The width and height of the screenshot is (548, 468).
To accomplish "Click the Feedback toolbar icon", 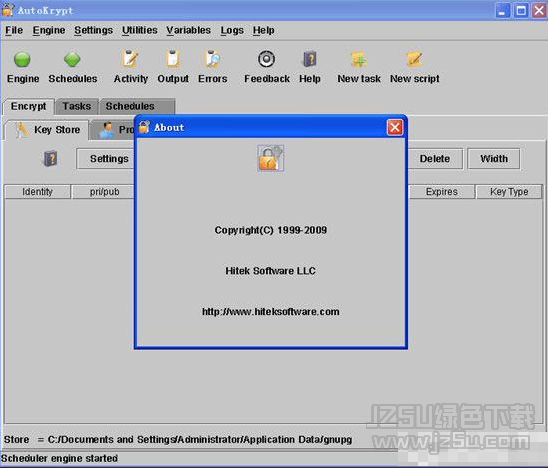I will (266, 59).
